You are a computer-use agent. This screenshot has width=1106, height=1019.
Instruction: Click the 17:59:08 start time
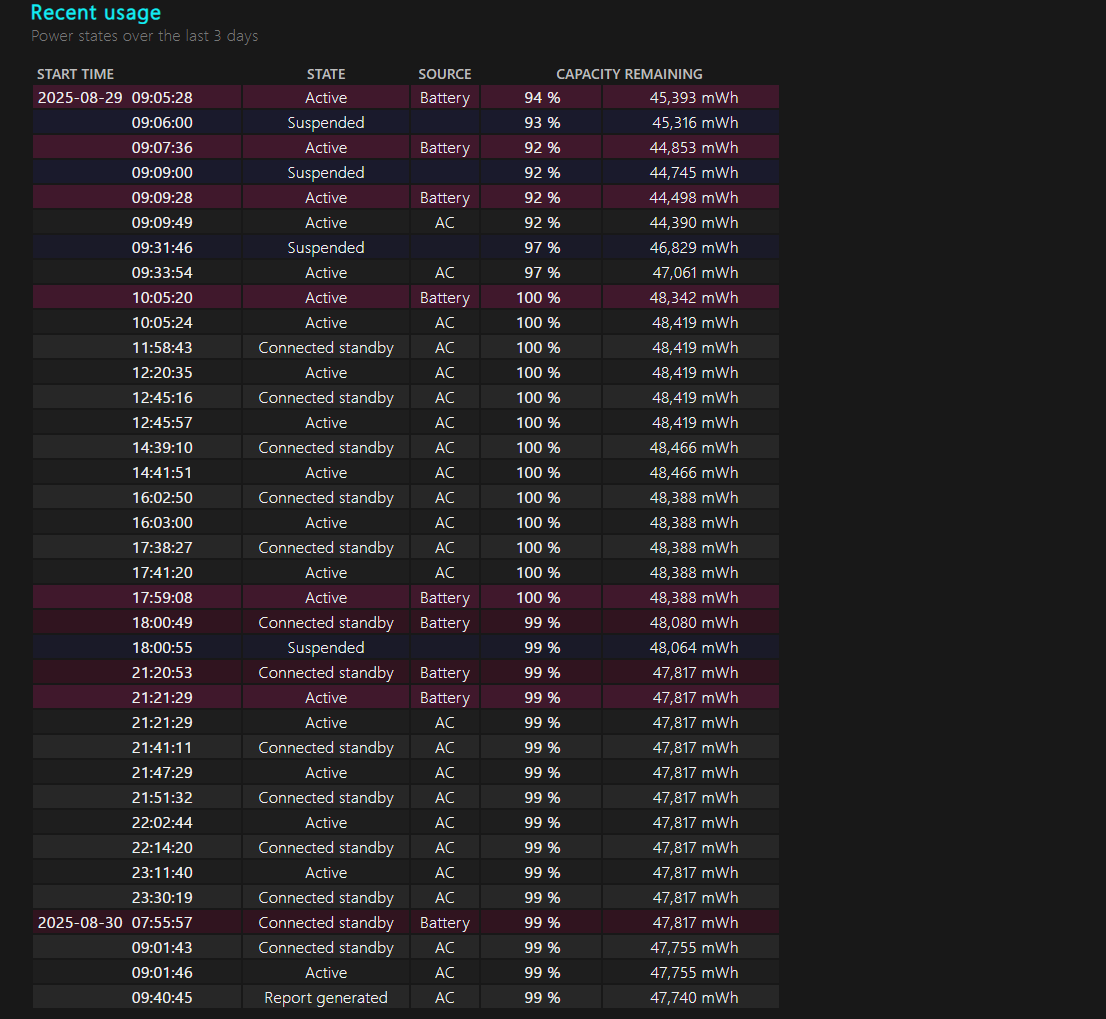(x=162, y=598)
